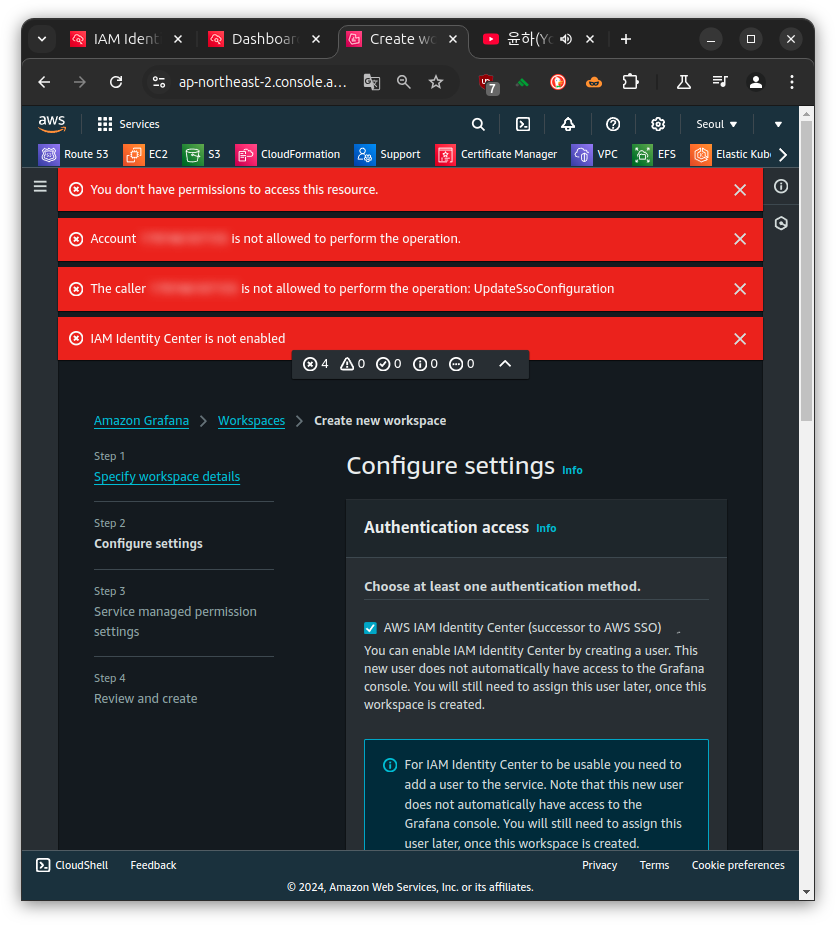Click the page vertical scrollbar thumb
The height and width of the screenshot is (925, 836).
coord(807,270)
